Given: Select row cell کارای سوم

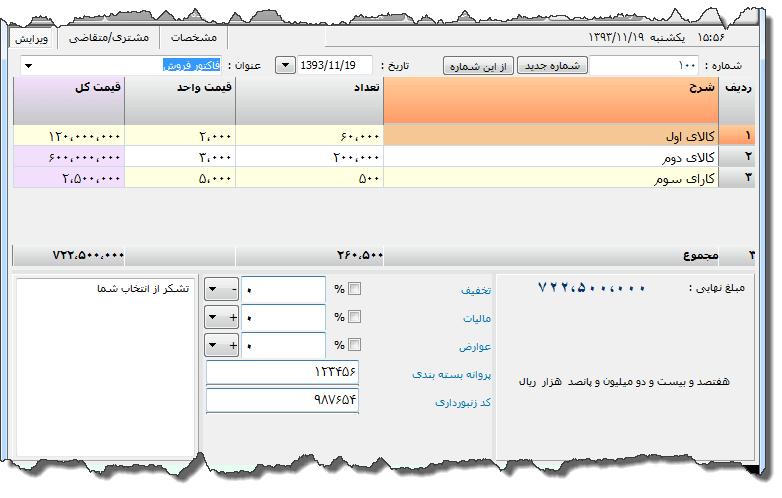Looking at the screenshot, I should (551, 178).
